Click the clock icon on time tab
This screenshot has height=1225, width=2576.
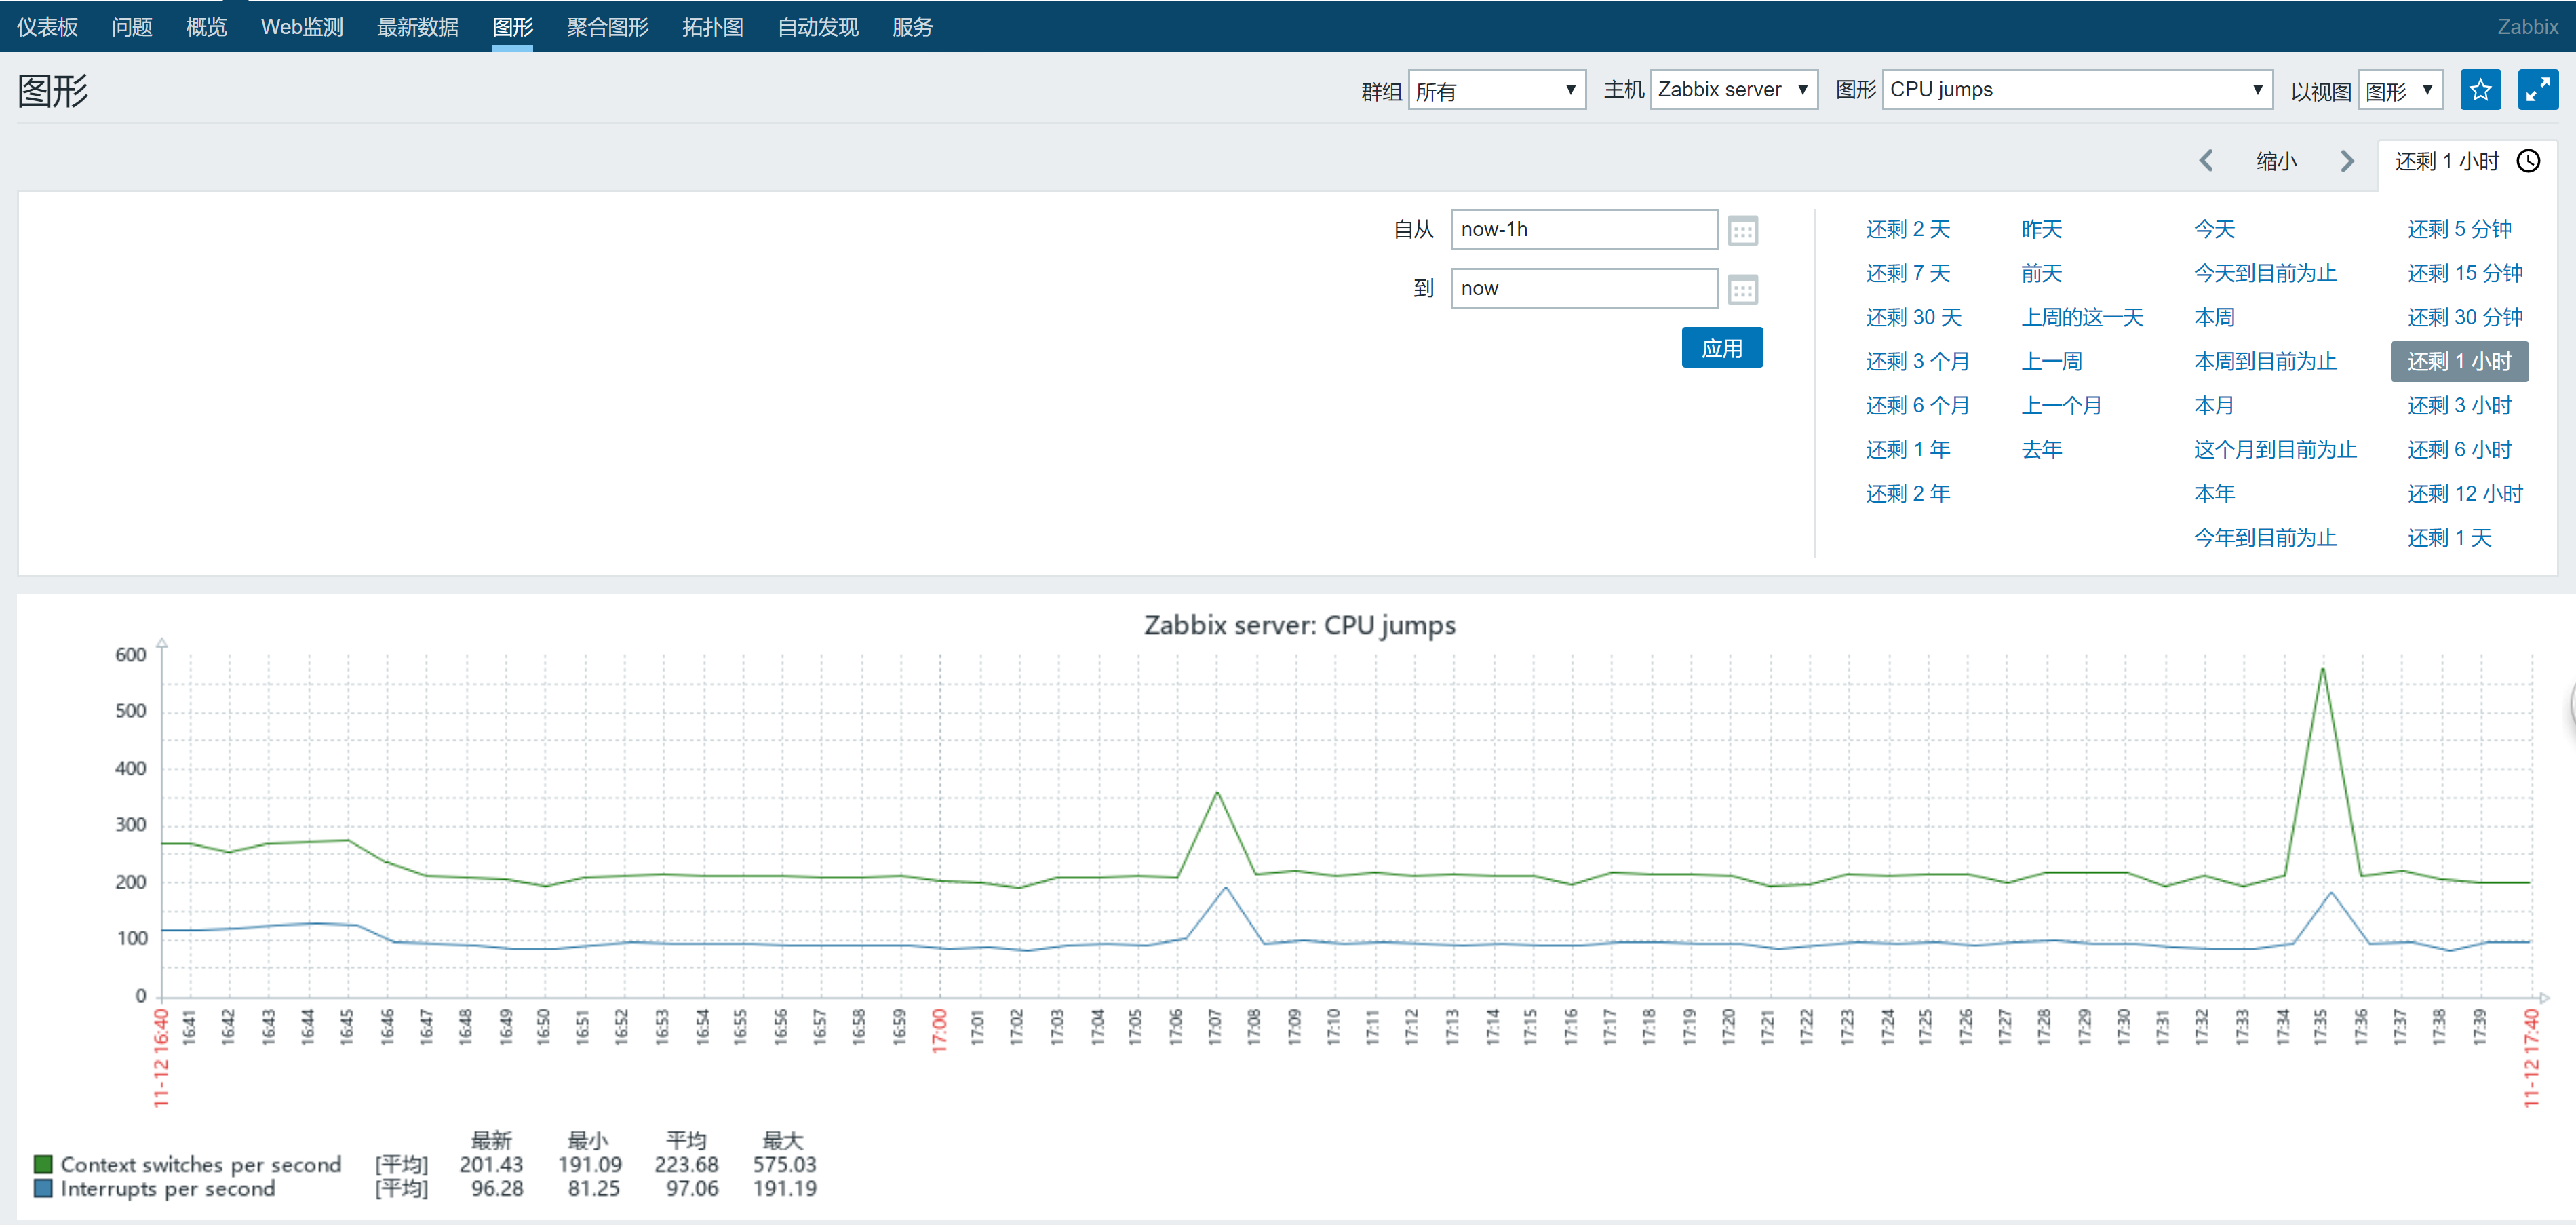(x=2529, y=161)
